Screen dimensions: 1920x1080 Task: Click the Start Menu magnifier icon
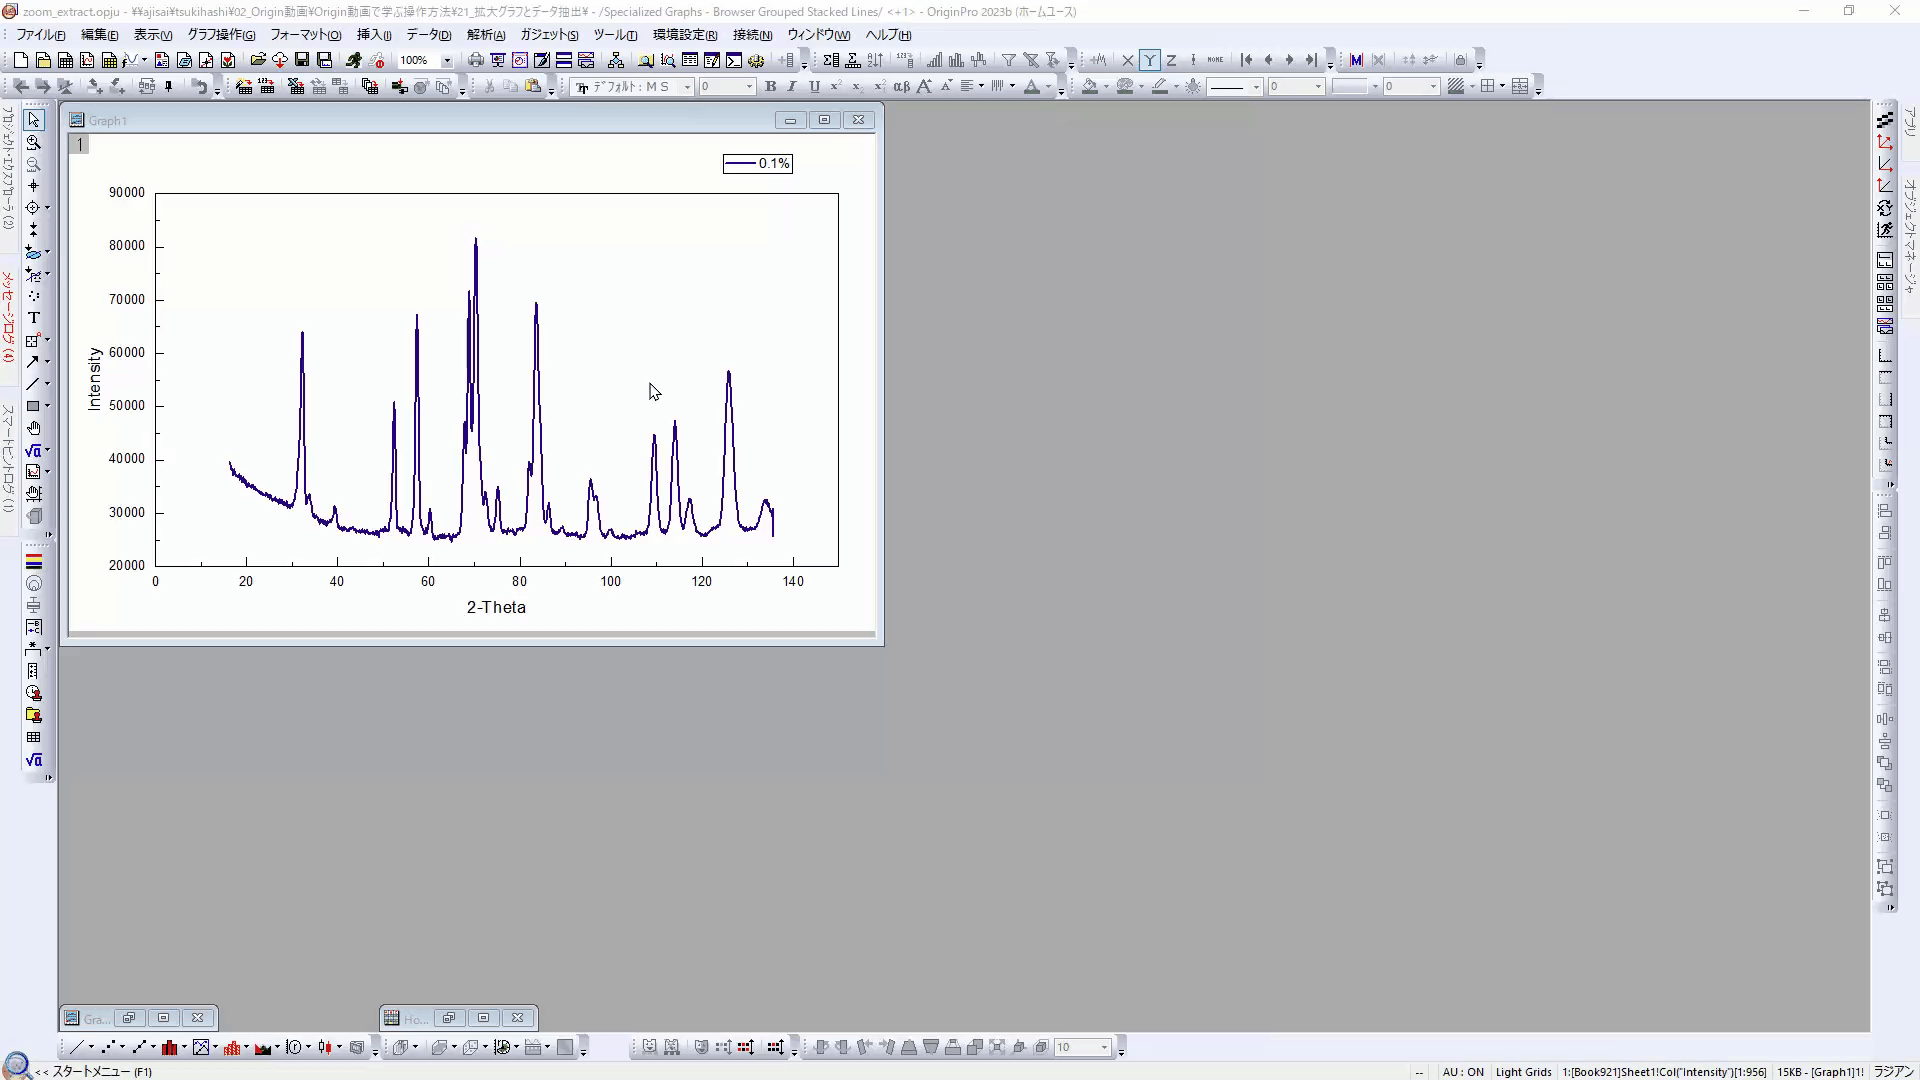click(x=17, y=1064)
